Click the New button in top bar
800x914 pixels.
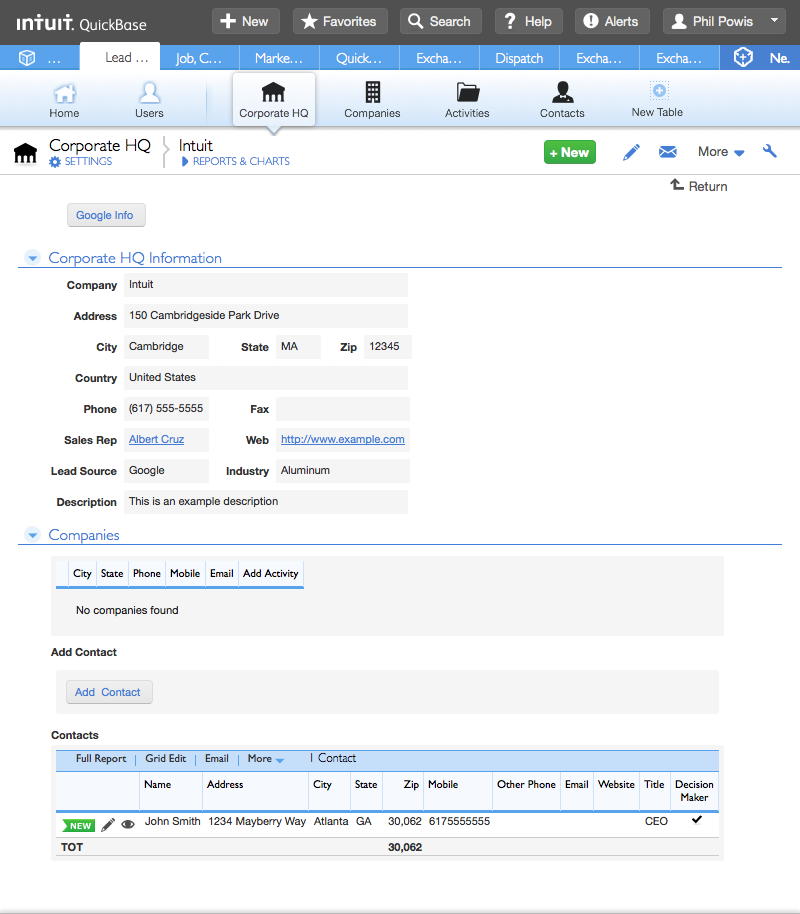245,22
